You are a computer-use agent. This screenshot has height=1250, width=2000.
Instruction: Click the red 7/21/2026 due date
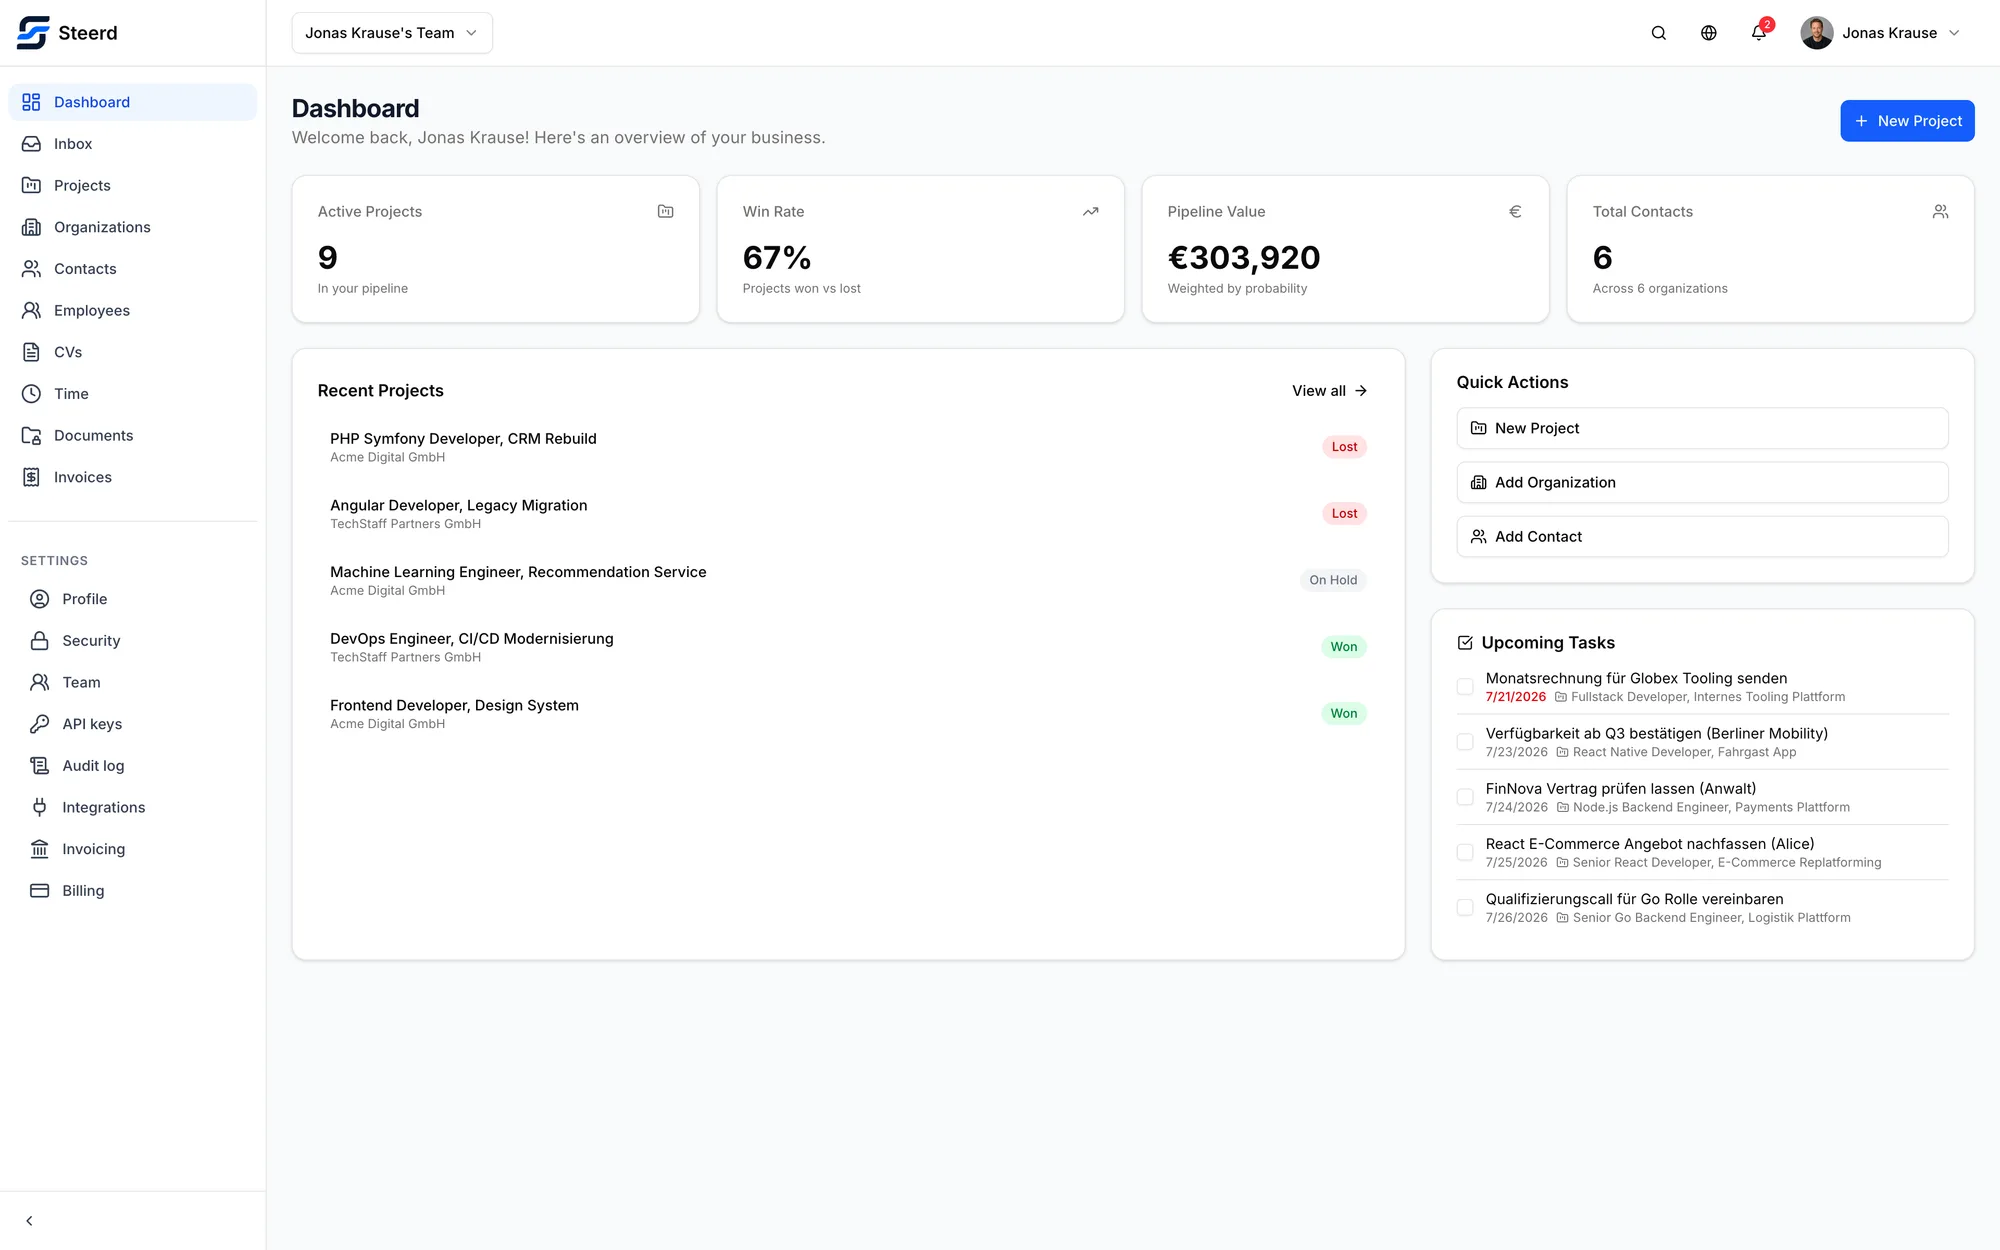tap(1515, 697)
